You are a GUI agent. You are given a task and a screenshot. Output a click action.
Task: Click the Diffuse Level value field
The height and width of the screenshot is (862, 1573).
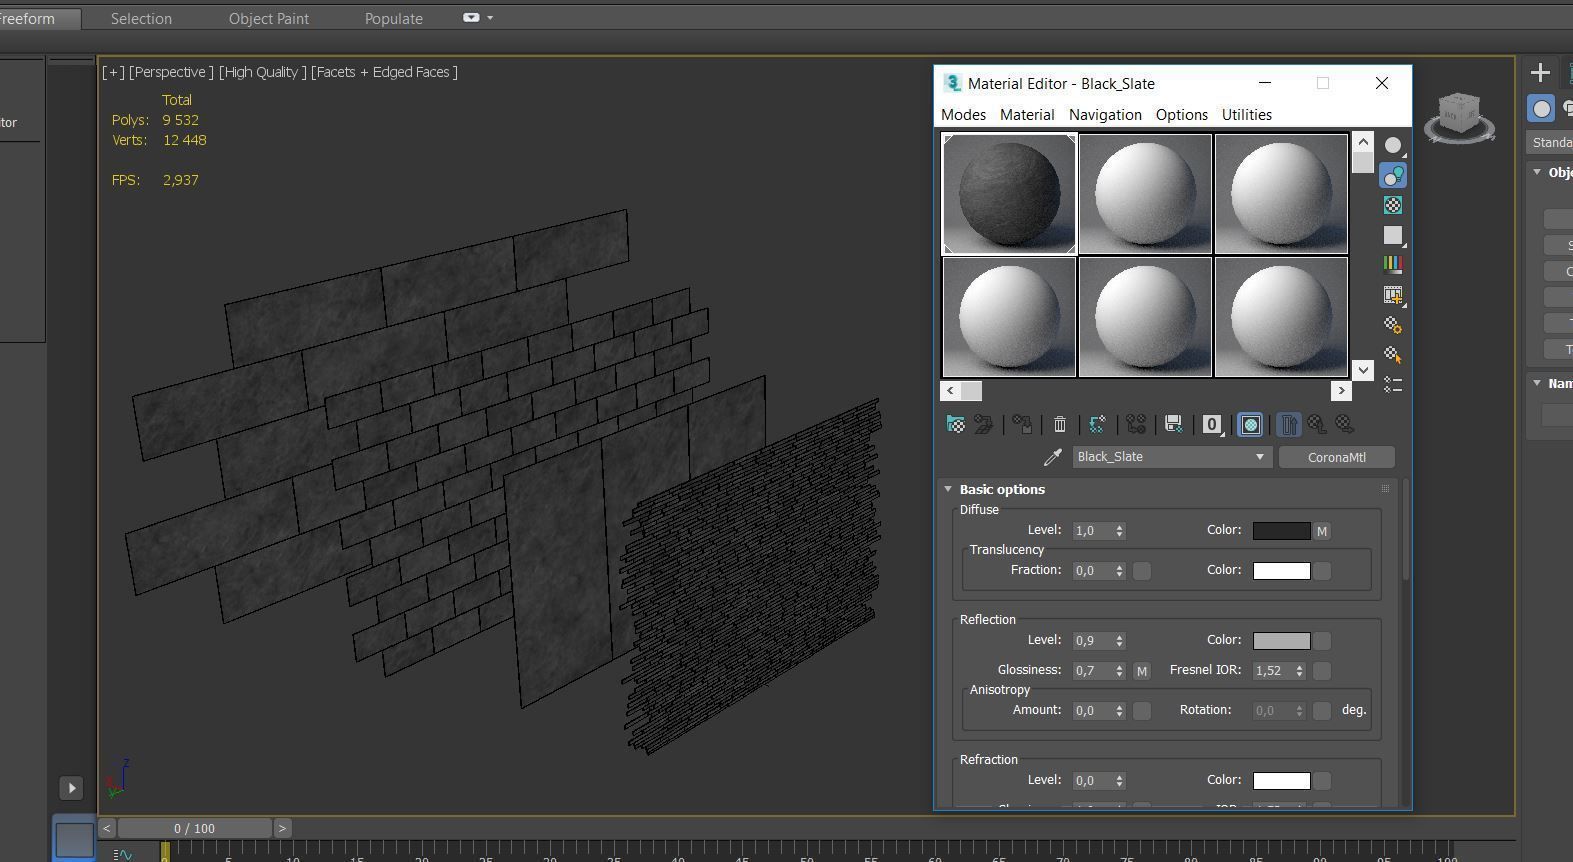pyautogui.click(x=1092, y=531)
